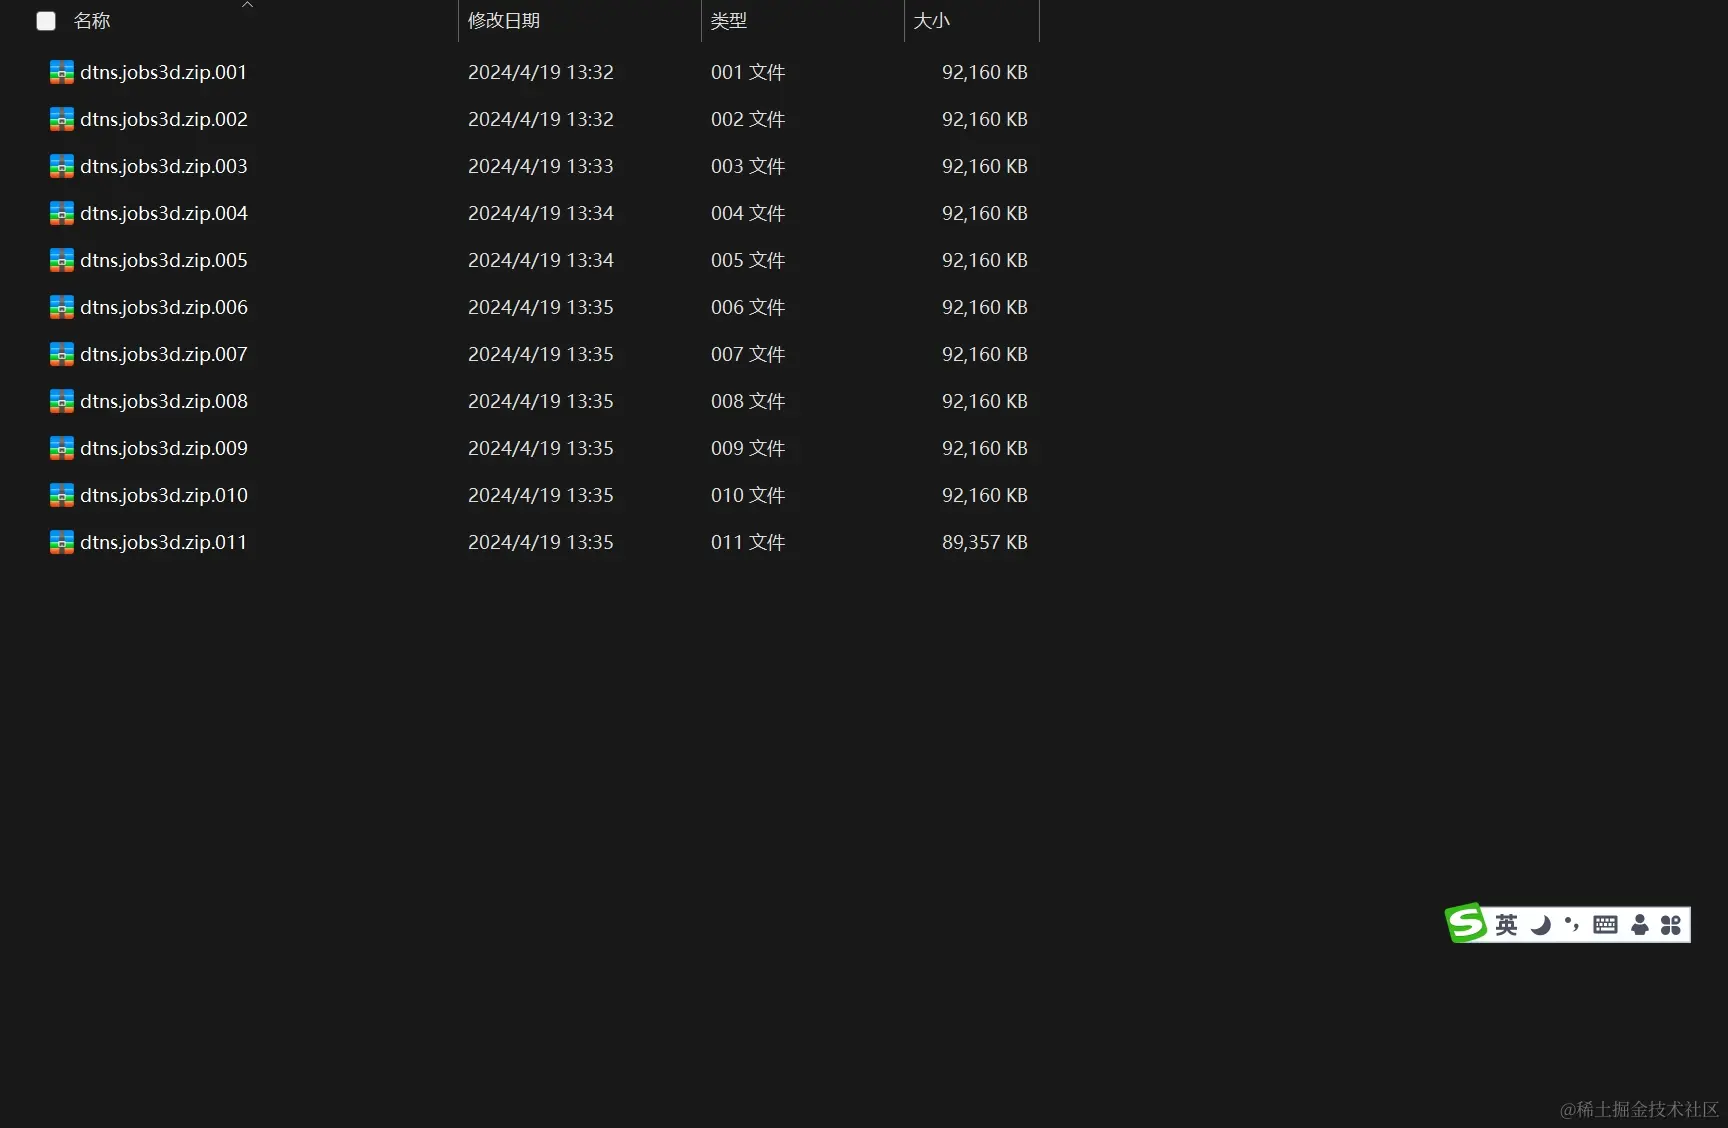Screen dimensions: 1728x1128
Task: Select the file dtns.jobs3d.zip.002
Action: (164, 119)
